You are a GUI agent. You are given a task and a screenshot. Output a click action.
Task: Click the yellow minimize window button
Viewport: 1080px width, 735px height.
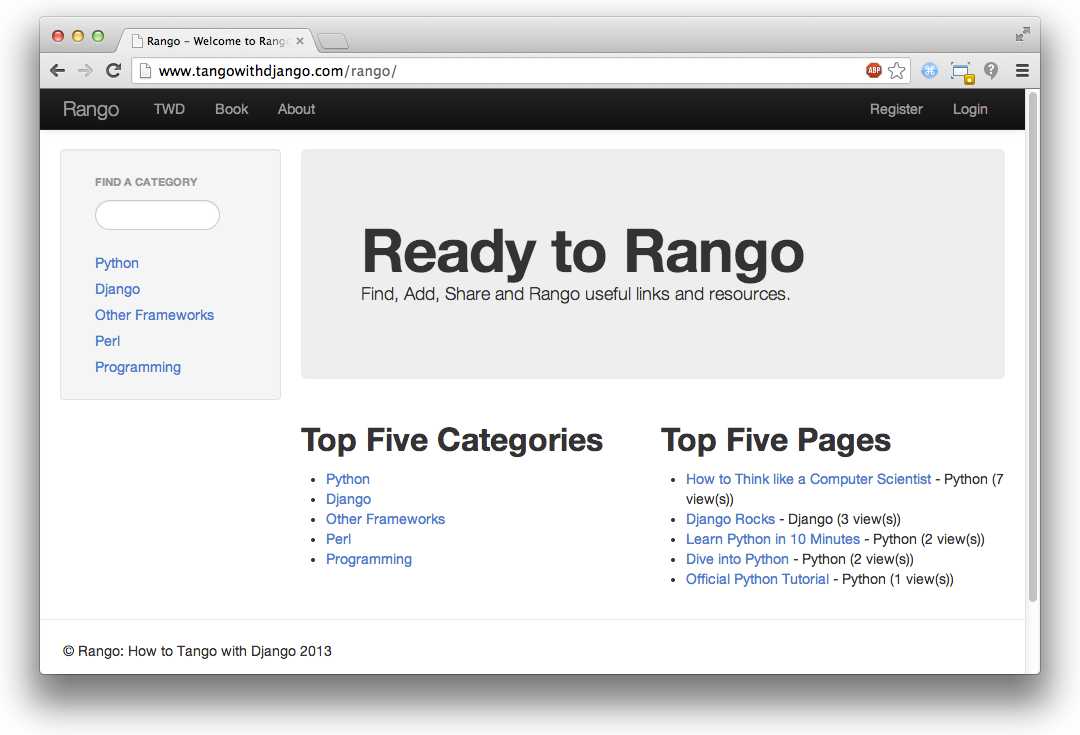[x=78, y=36]
